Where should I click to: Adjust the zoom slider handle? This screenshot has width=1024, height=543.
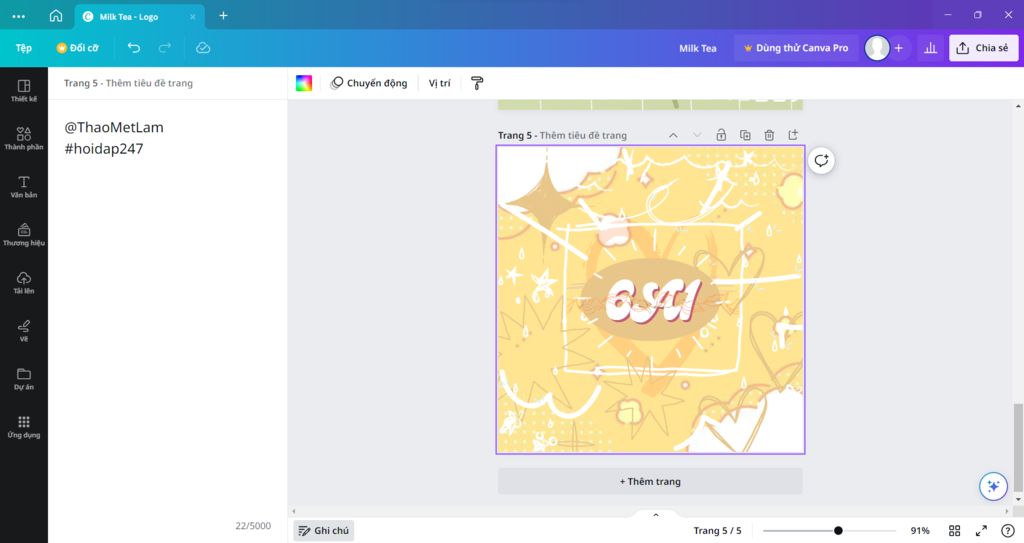point(838,531)
